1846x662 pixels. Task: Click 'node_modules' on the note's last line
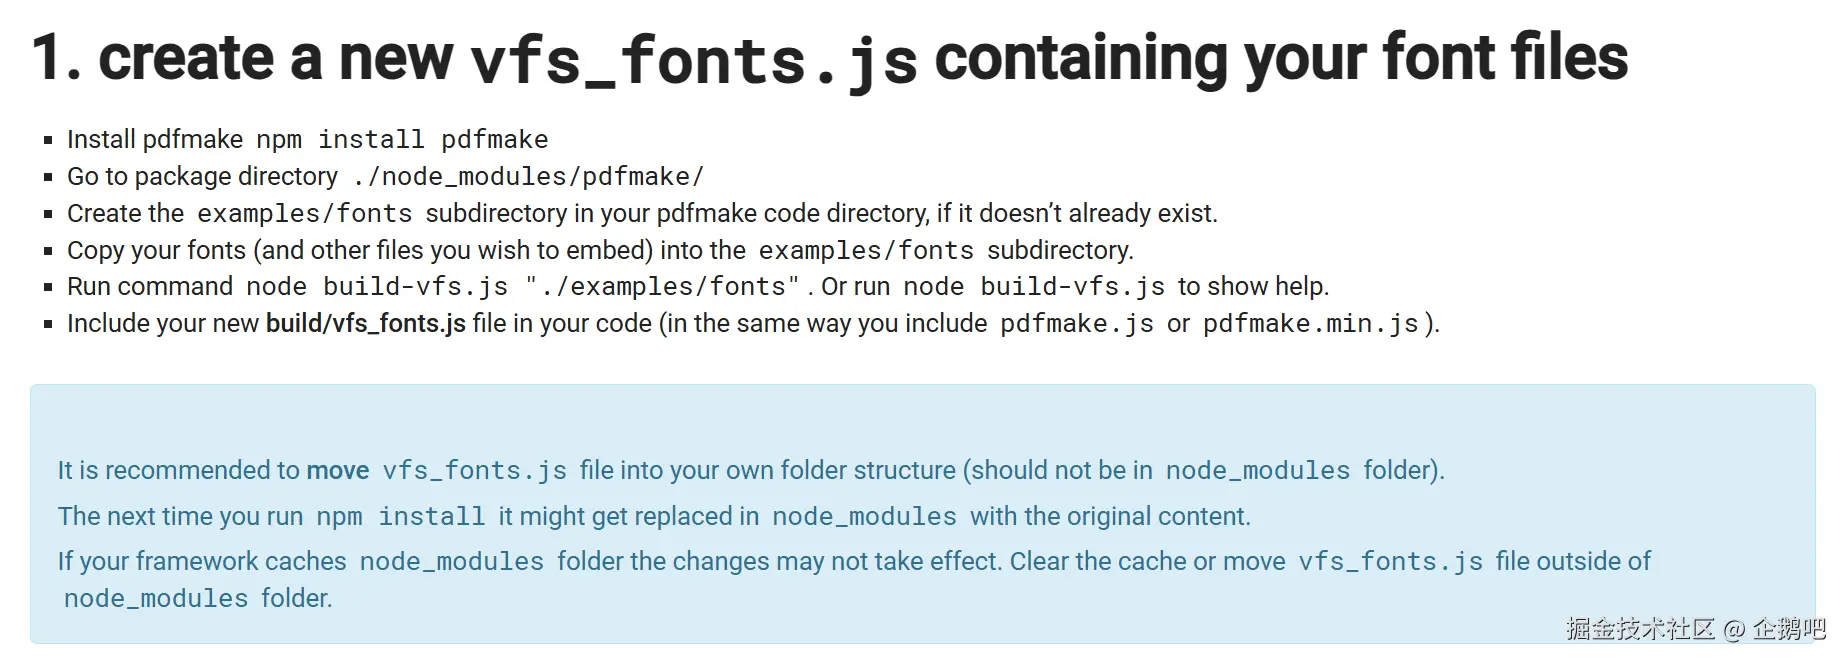(155, 599)
